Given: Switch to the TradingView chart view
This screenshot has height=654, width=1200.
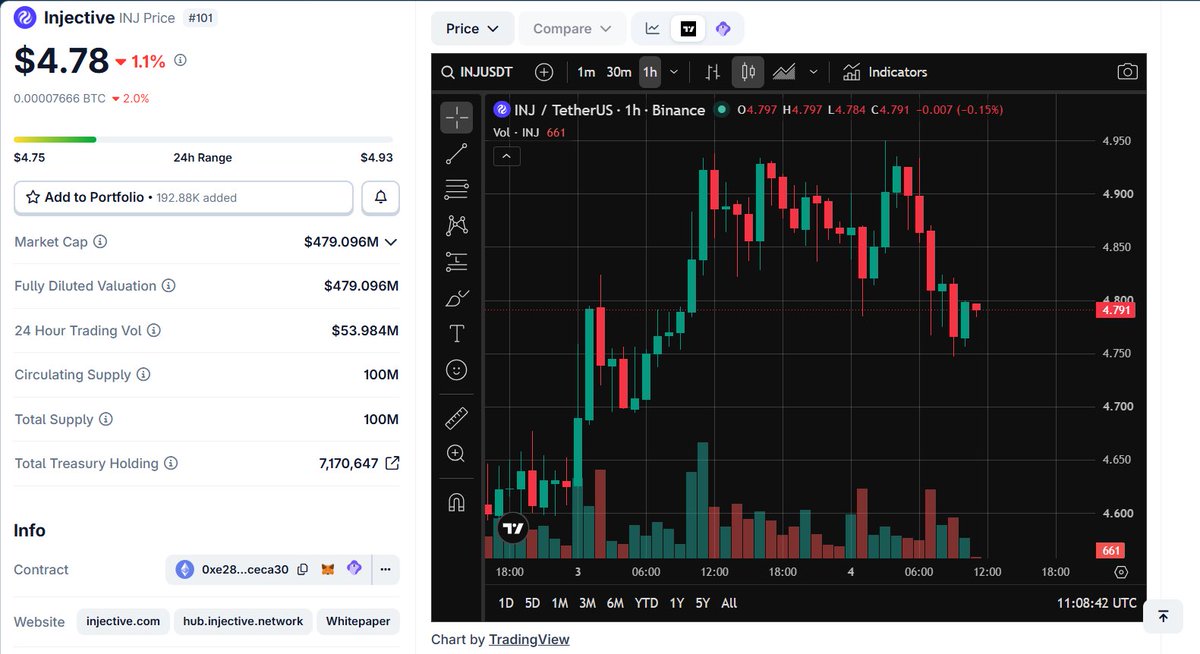Looking at the screenshot, I should point(688,29).
